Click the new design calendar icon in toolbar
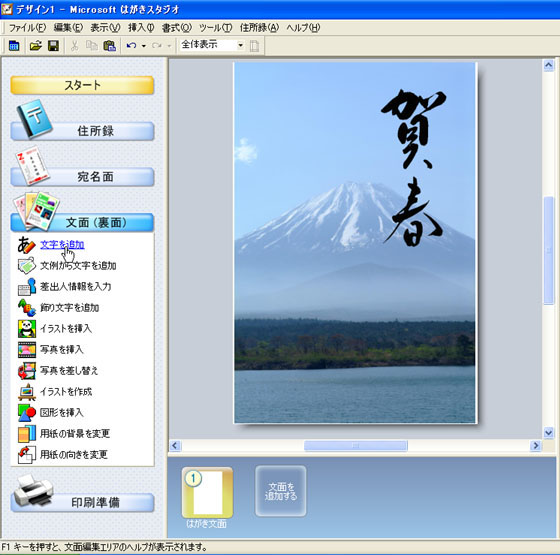The width and height of the screenshot is (560, 555). [14, 46]
